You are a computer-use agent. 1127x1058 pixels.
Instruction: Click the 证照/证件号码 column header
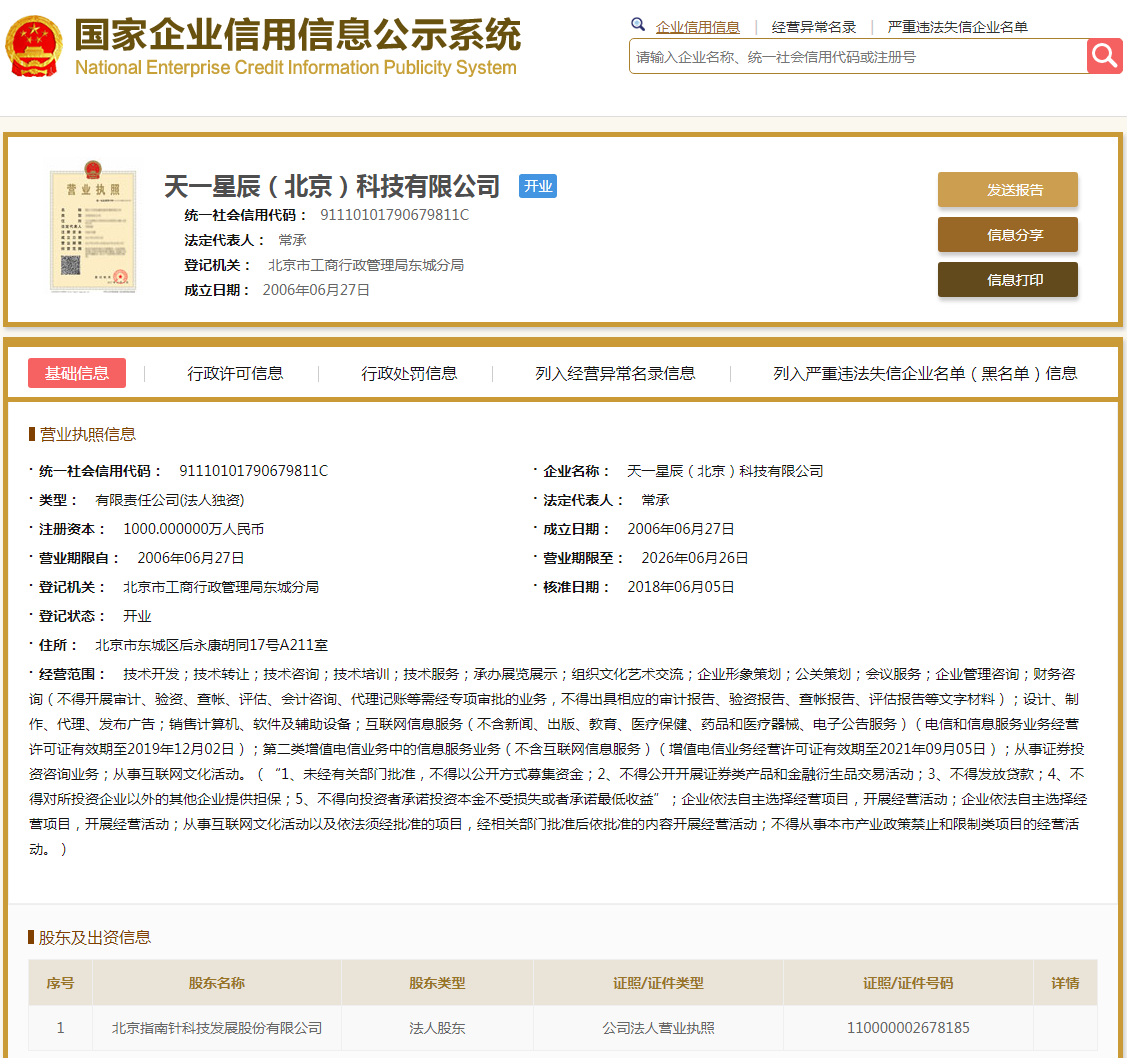tap(908, 983)
